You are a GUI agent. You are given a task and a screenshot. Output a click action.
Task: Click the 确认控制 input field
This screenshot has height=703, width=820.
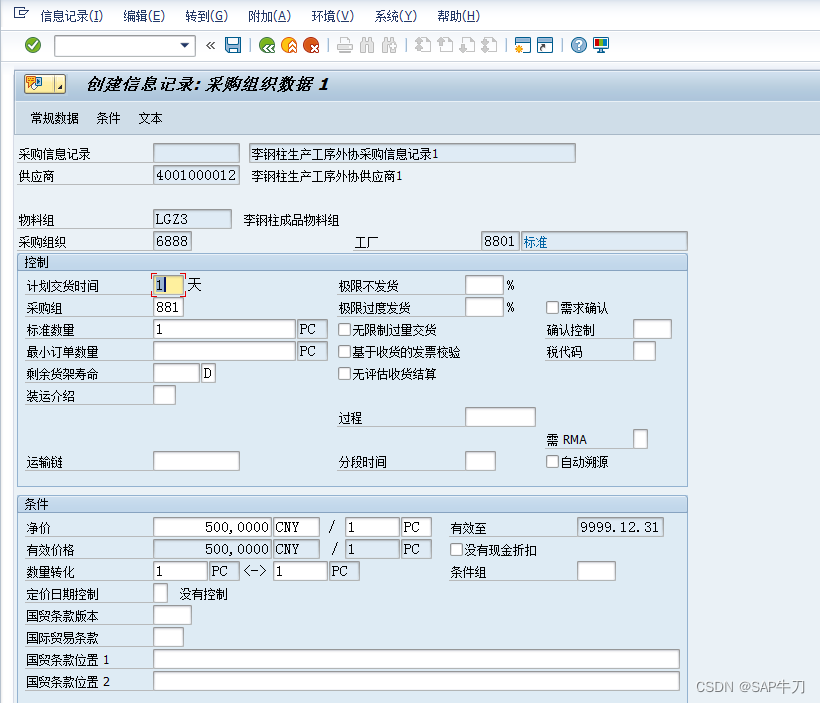(x=652, y=329)
